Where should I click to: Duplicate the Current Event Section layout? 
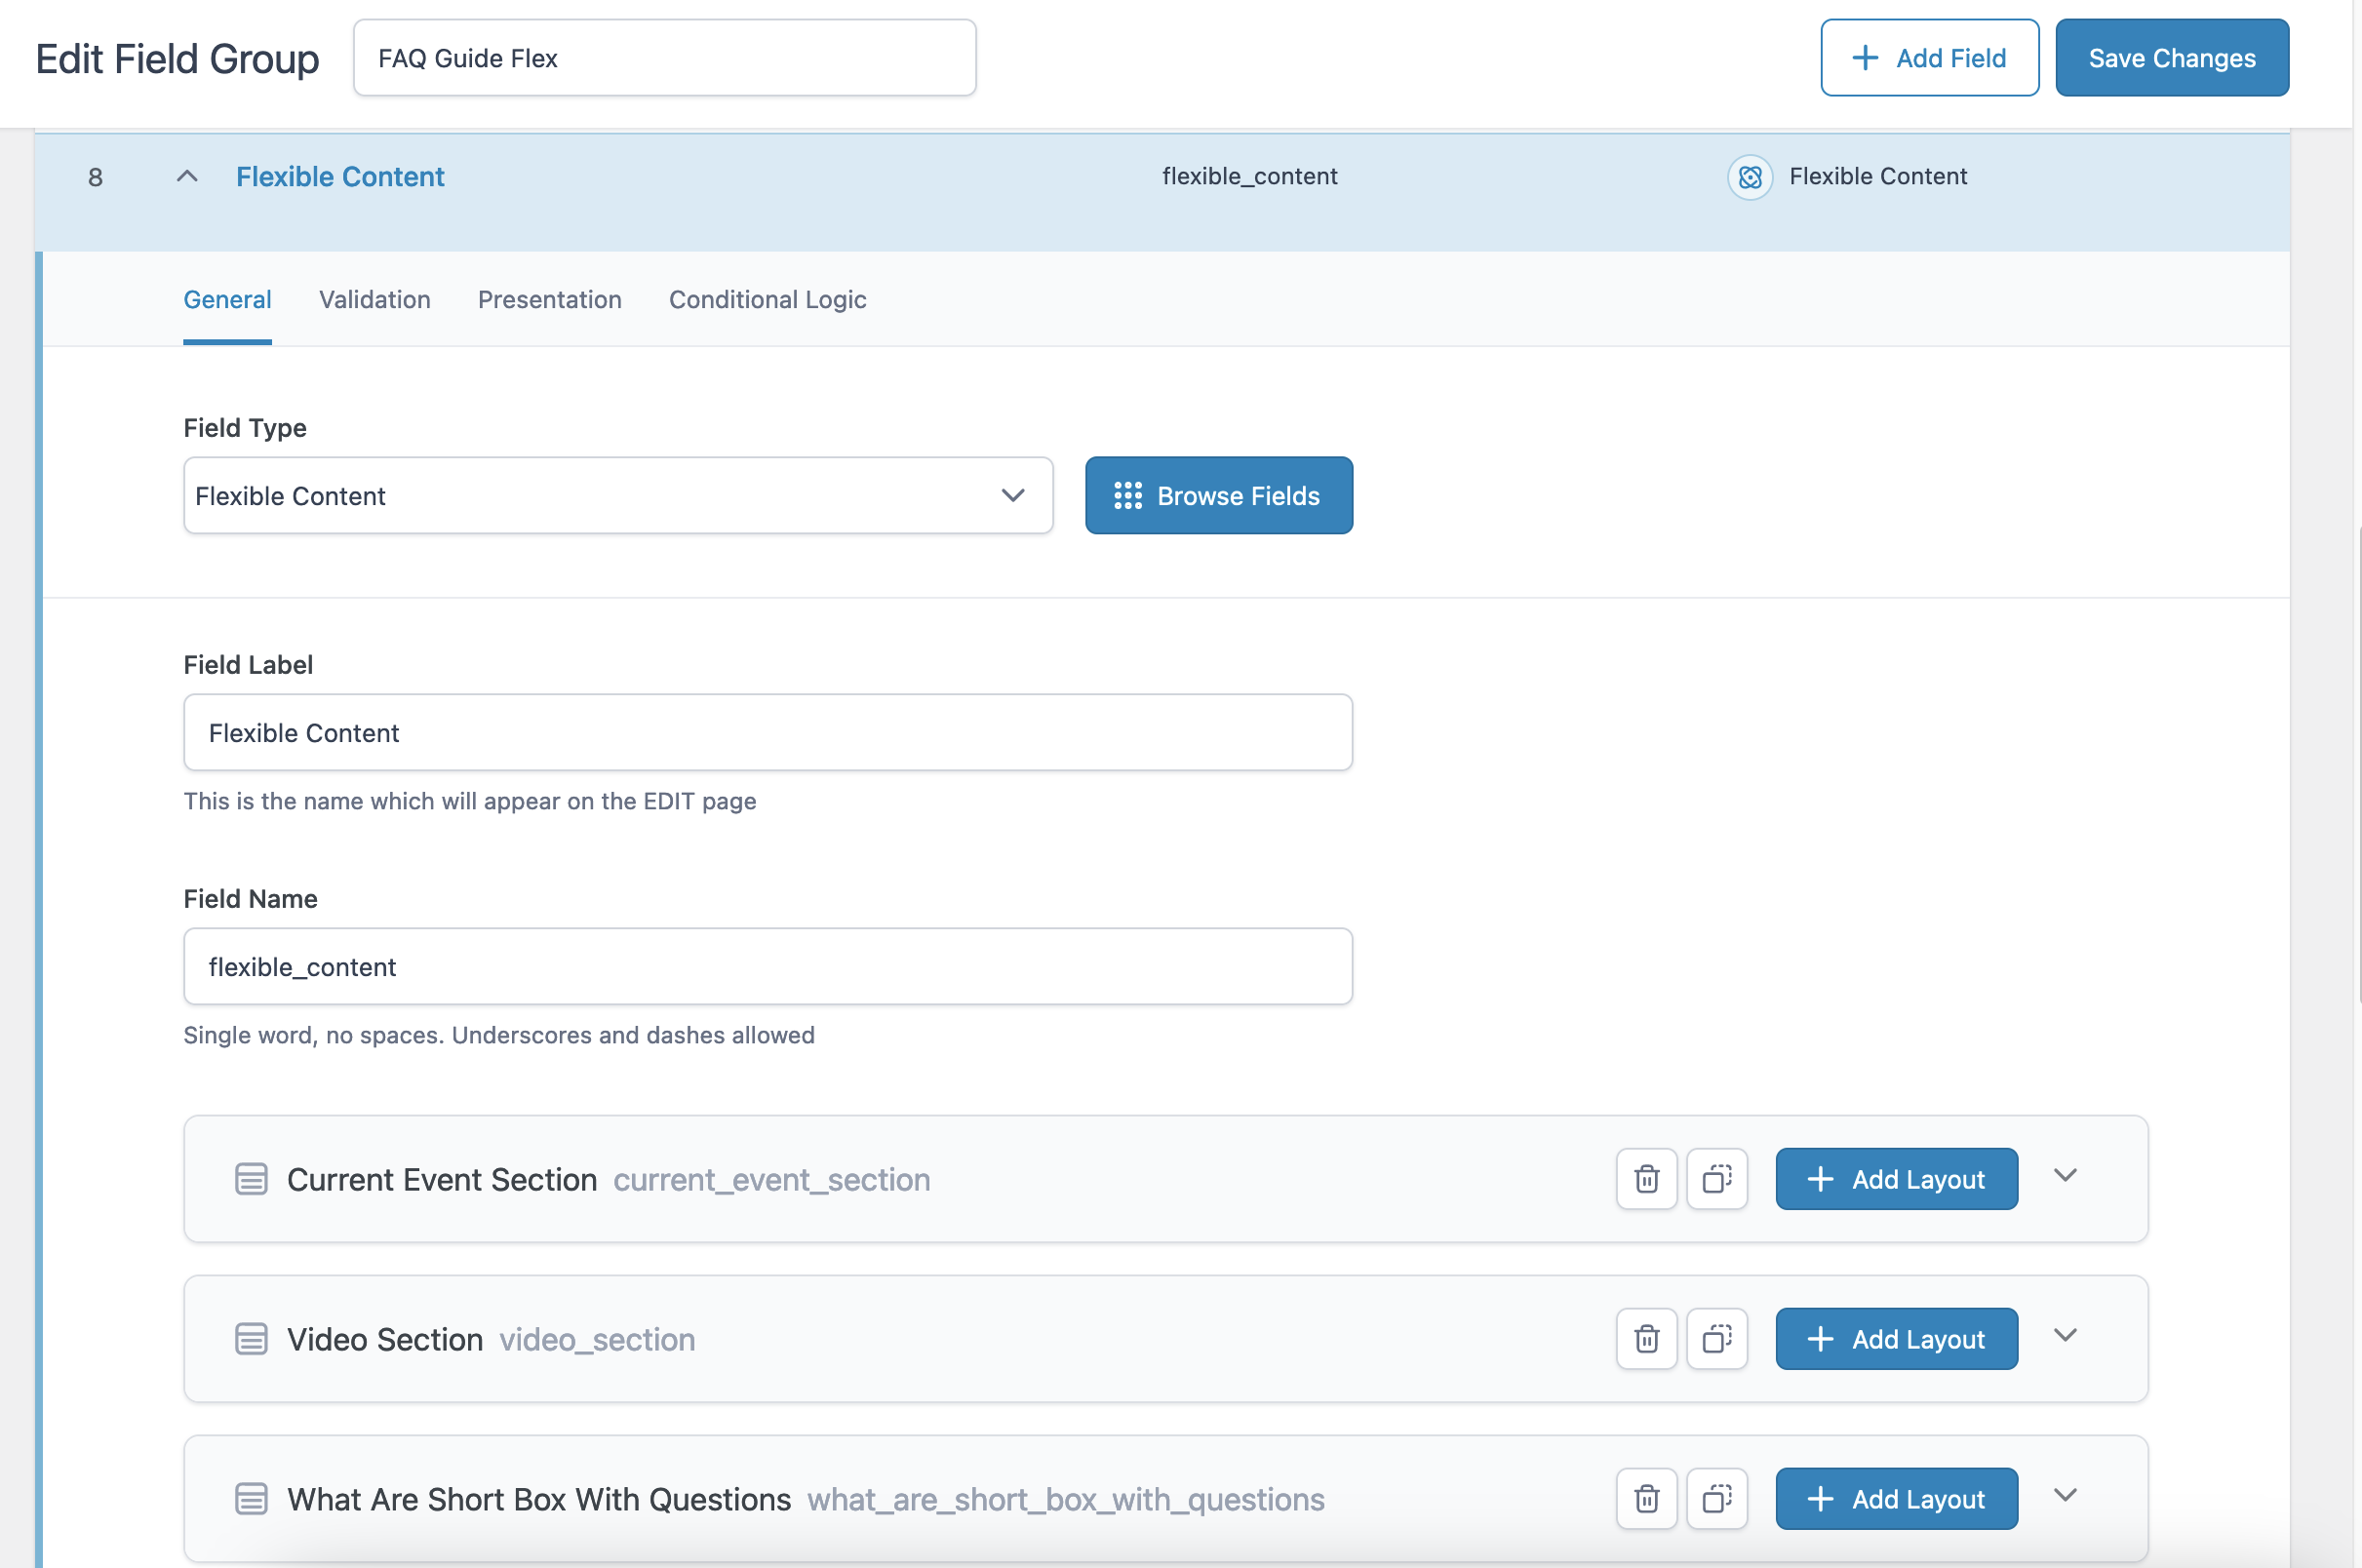[1716, 1179]
